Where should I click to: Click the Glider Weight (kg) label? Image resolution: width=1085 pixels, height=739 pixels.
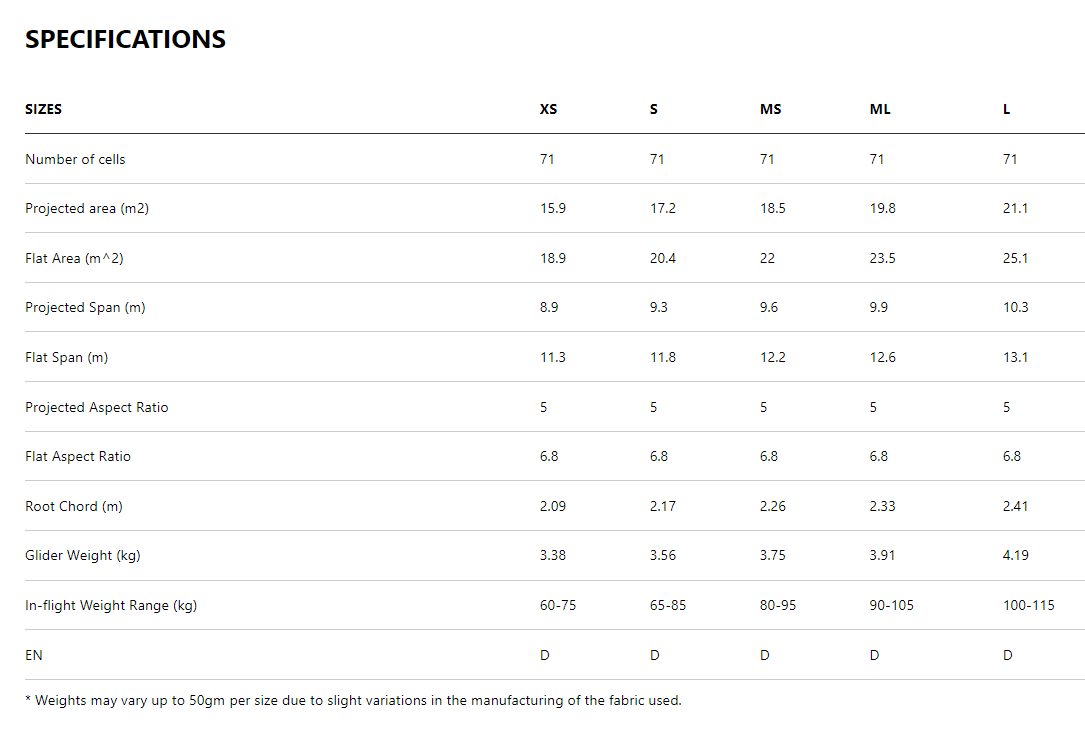coord(83,555)
